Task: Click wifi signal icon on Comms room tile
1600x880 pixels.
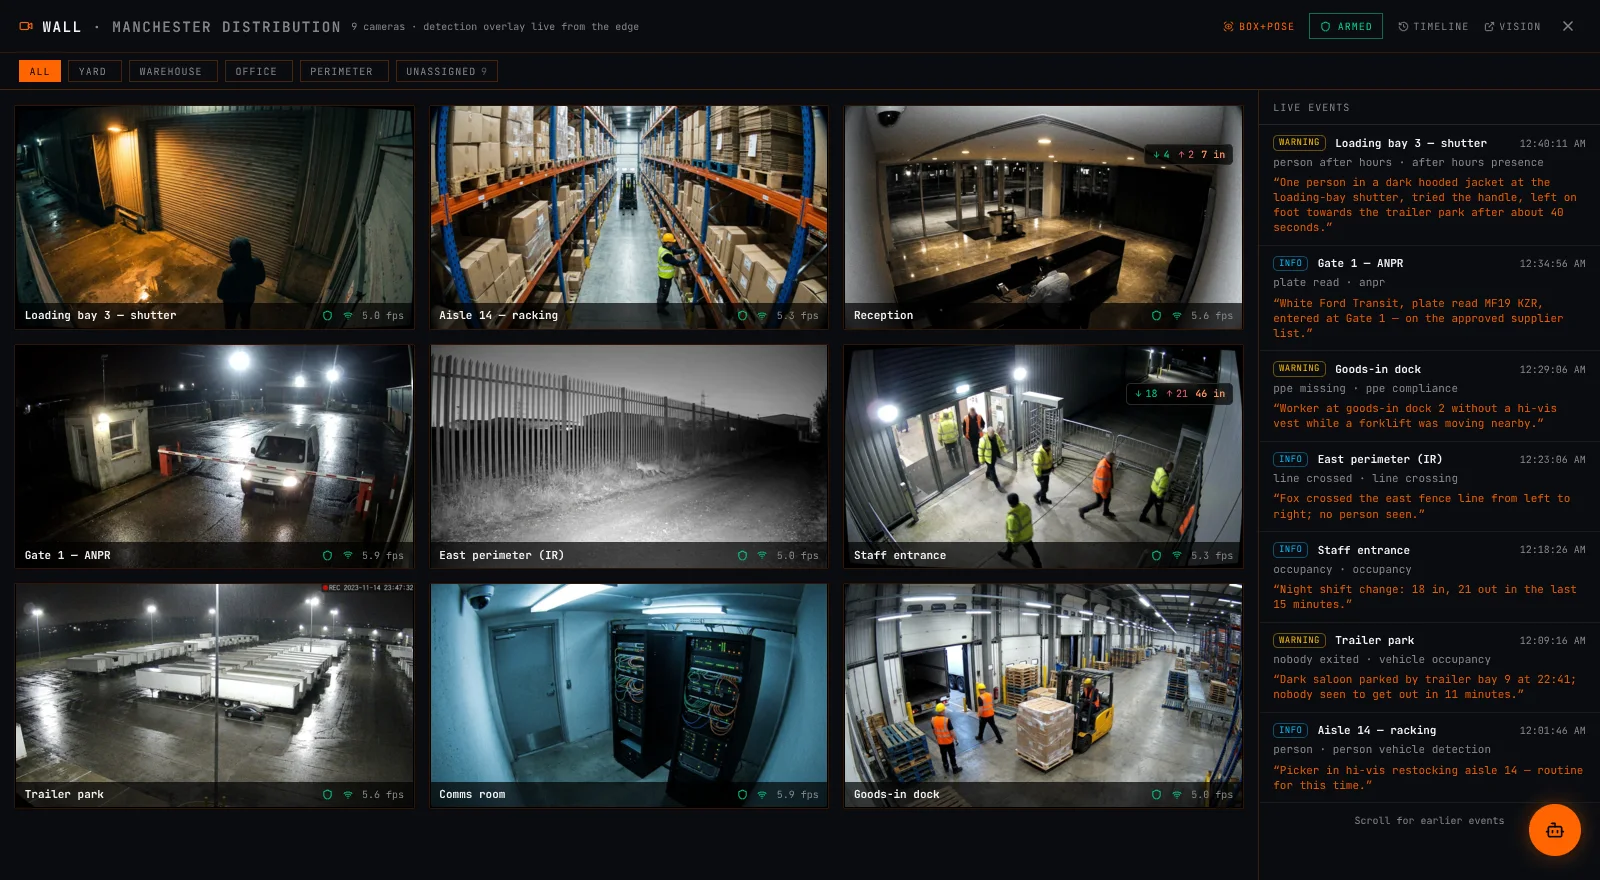Action: pyautogui.click(x=762, y=795)
